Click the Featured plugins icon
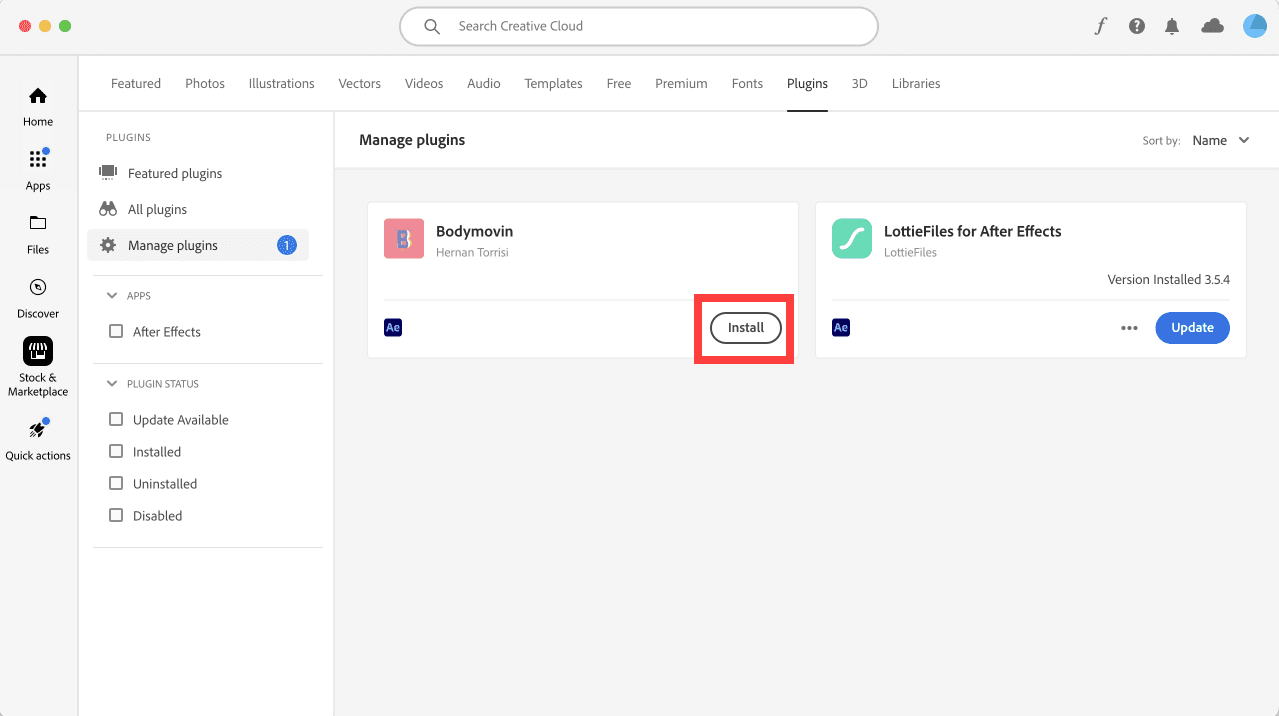1279x716 pixels. [x=108, y=173]
